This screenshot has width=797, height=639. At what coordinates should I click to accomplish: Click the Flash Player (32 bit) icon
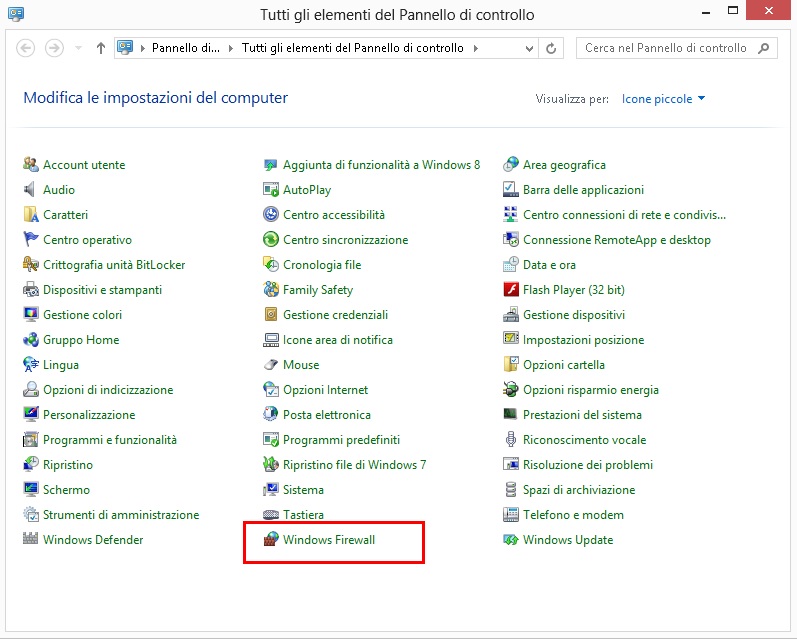511,290
